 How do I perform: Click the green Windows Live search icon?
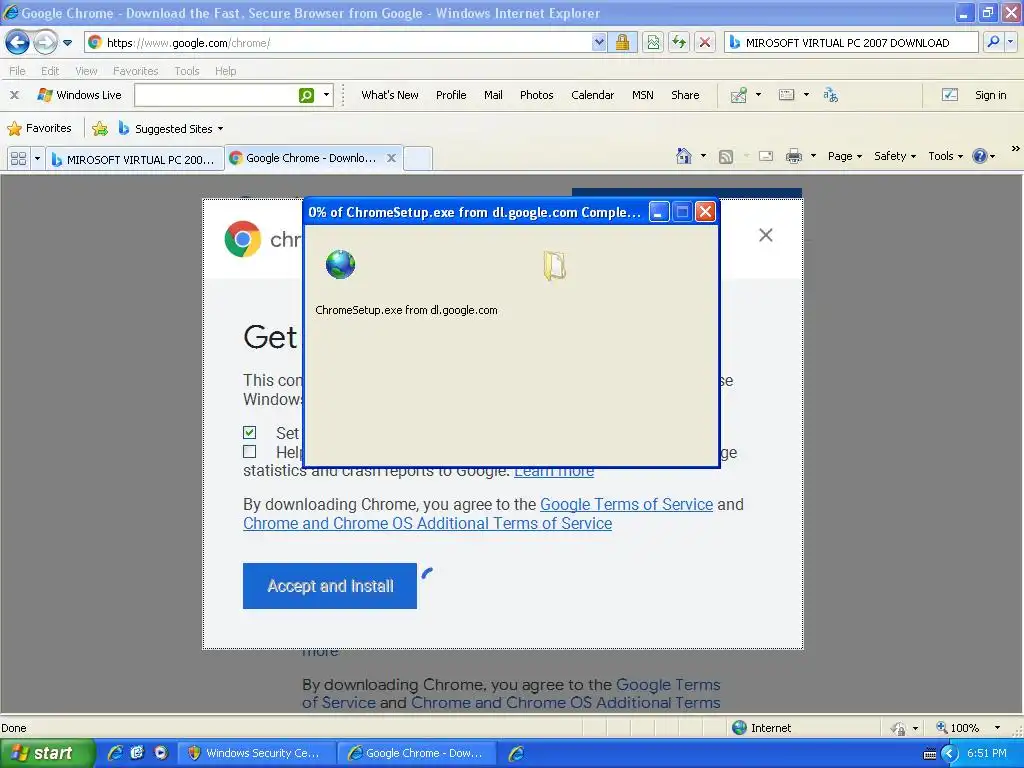point(306,95)
